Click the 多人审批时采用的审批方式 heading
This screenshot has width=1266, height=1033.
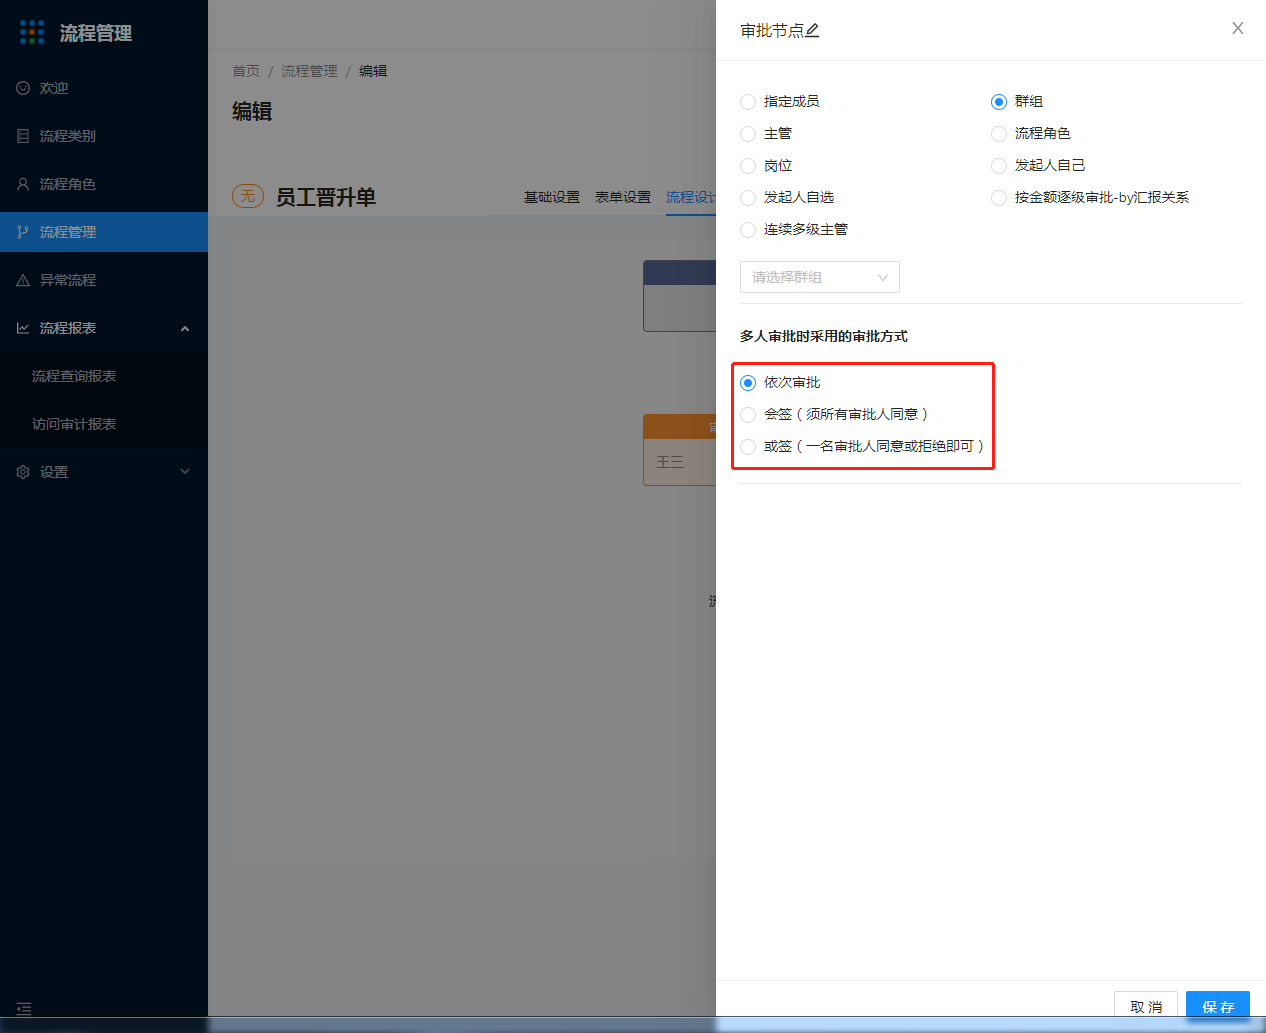824,336
